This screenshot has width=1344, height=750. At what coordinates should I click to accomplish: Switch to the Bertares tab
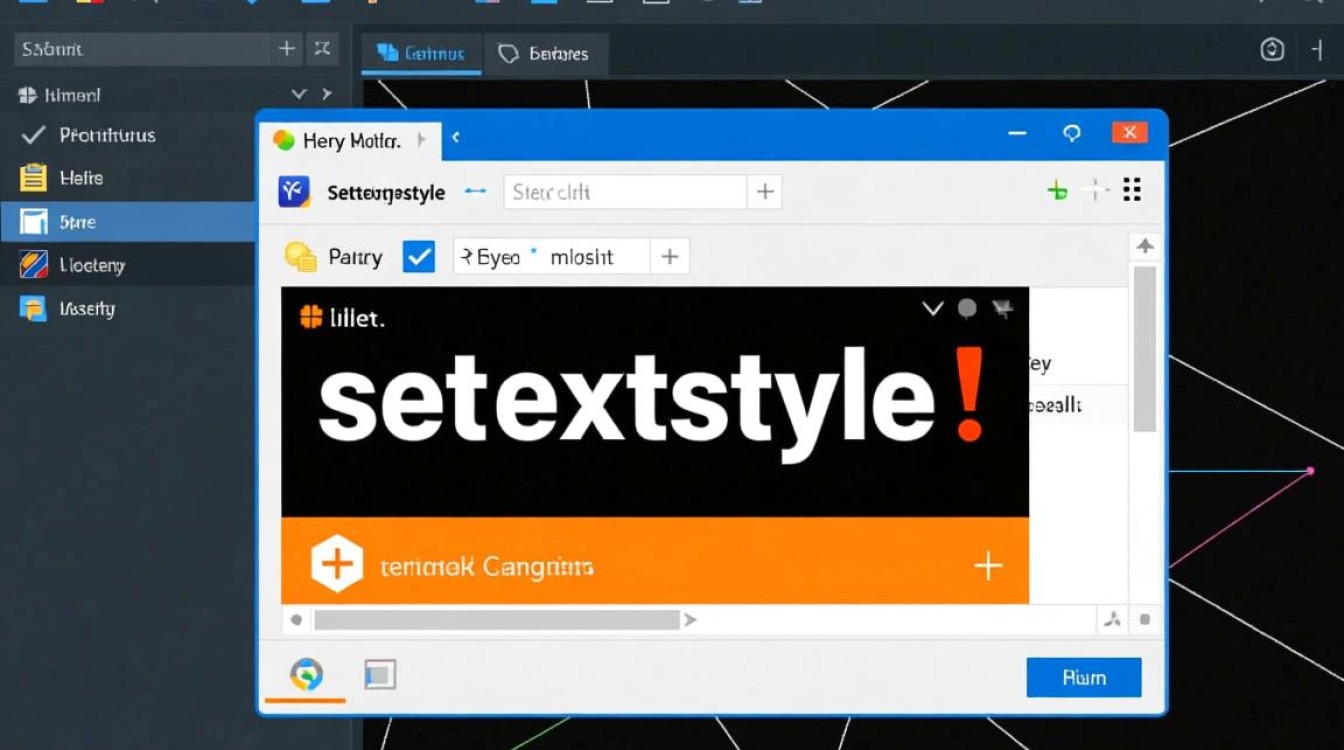[x=545, y=54]
